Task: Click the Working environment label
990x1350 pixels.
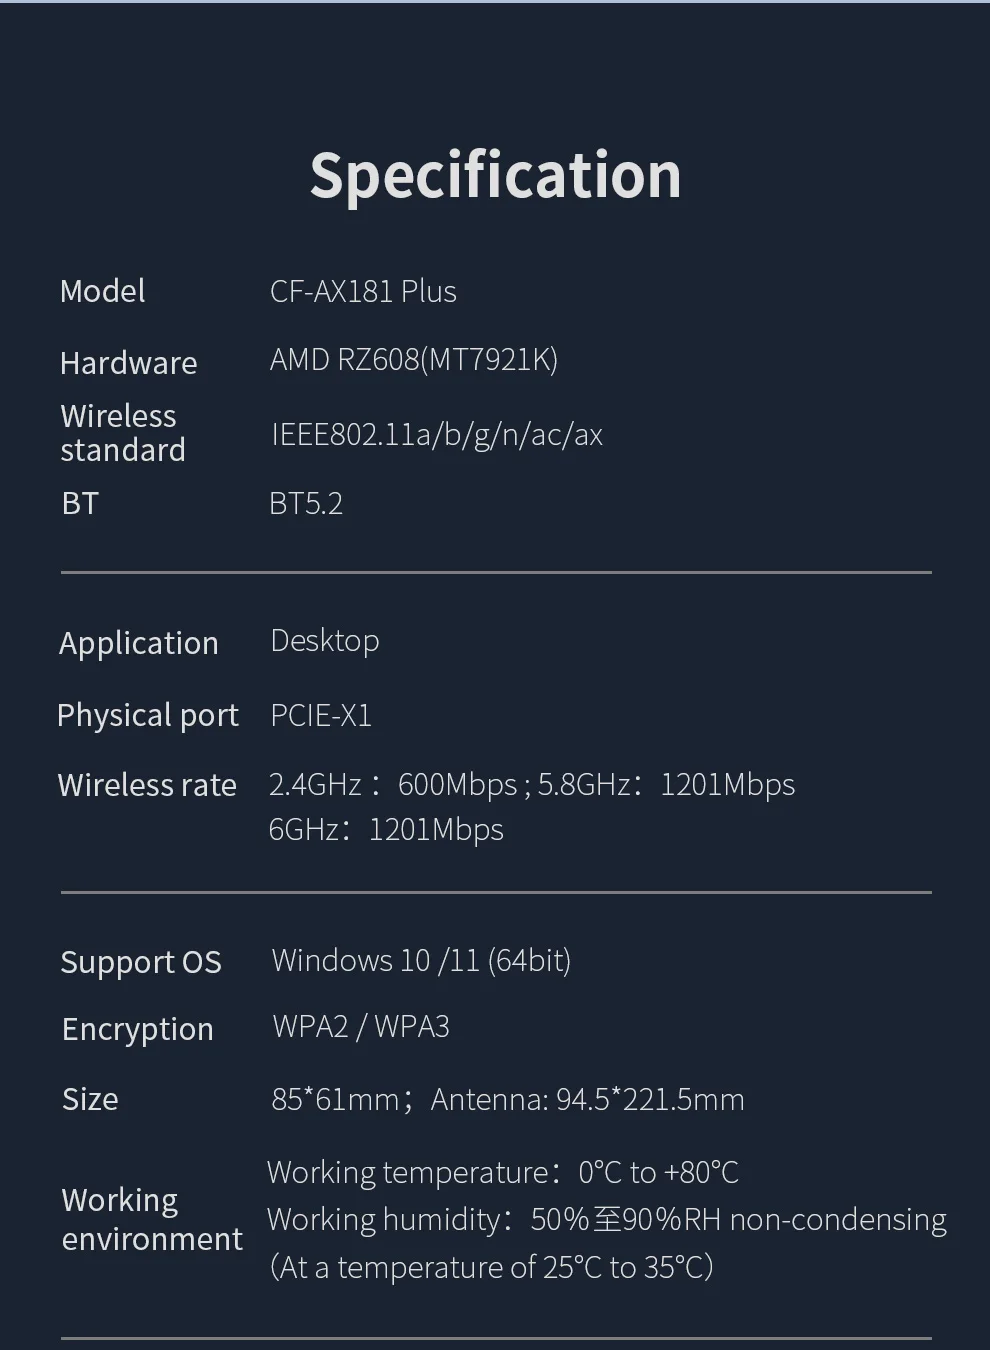Action: point(151,1219)
